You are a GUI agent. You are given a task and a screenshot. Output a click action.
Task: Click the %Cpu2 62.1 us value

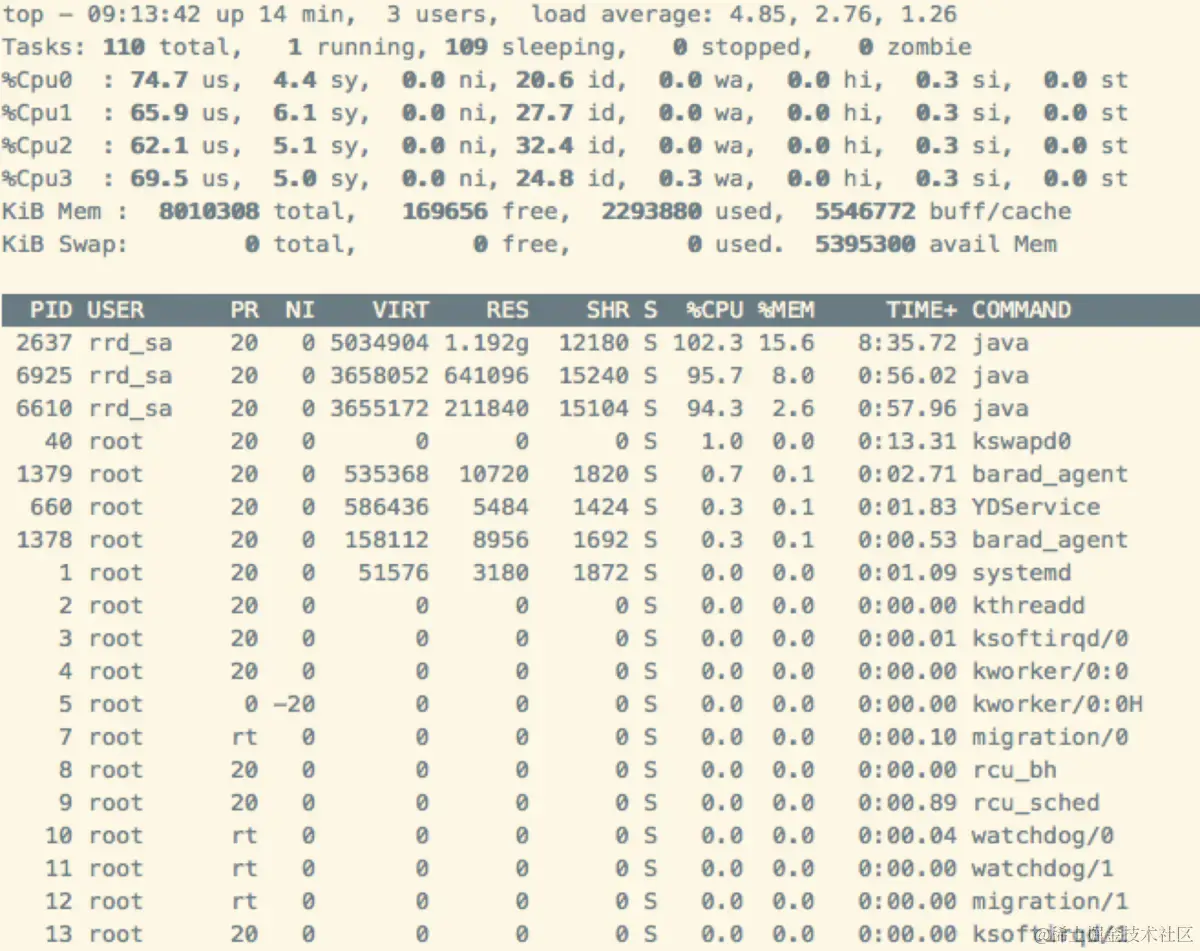(x=158, y=146)
